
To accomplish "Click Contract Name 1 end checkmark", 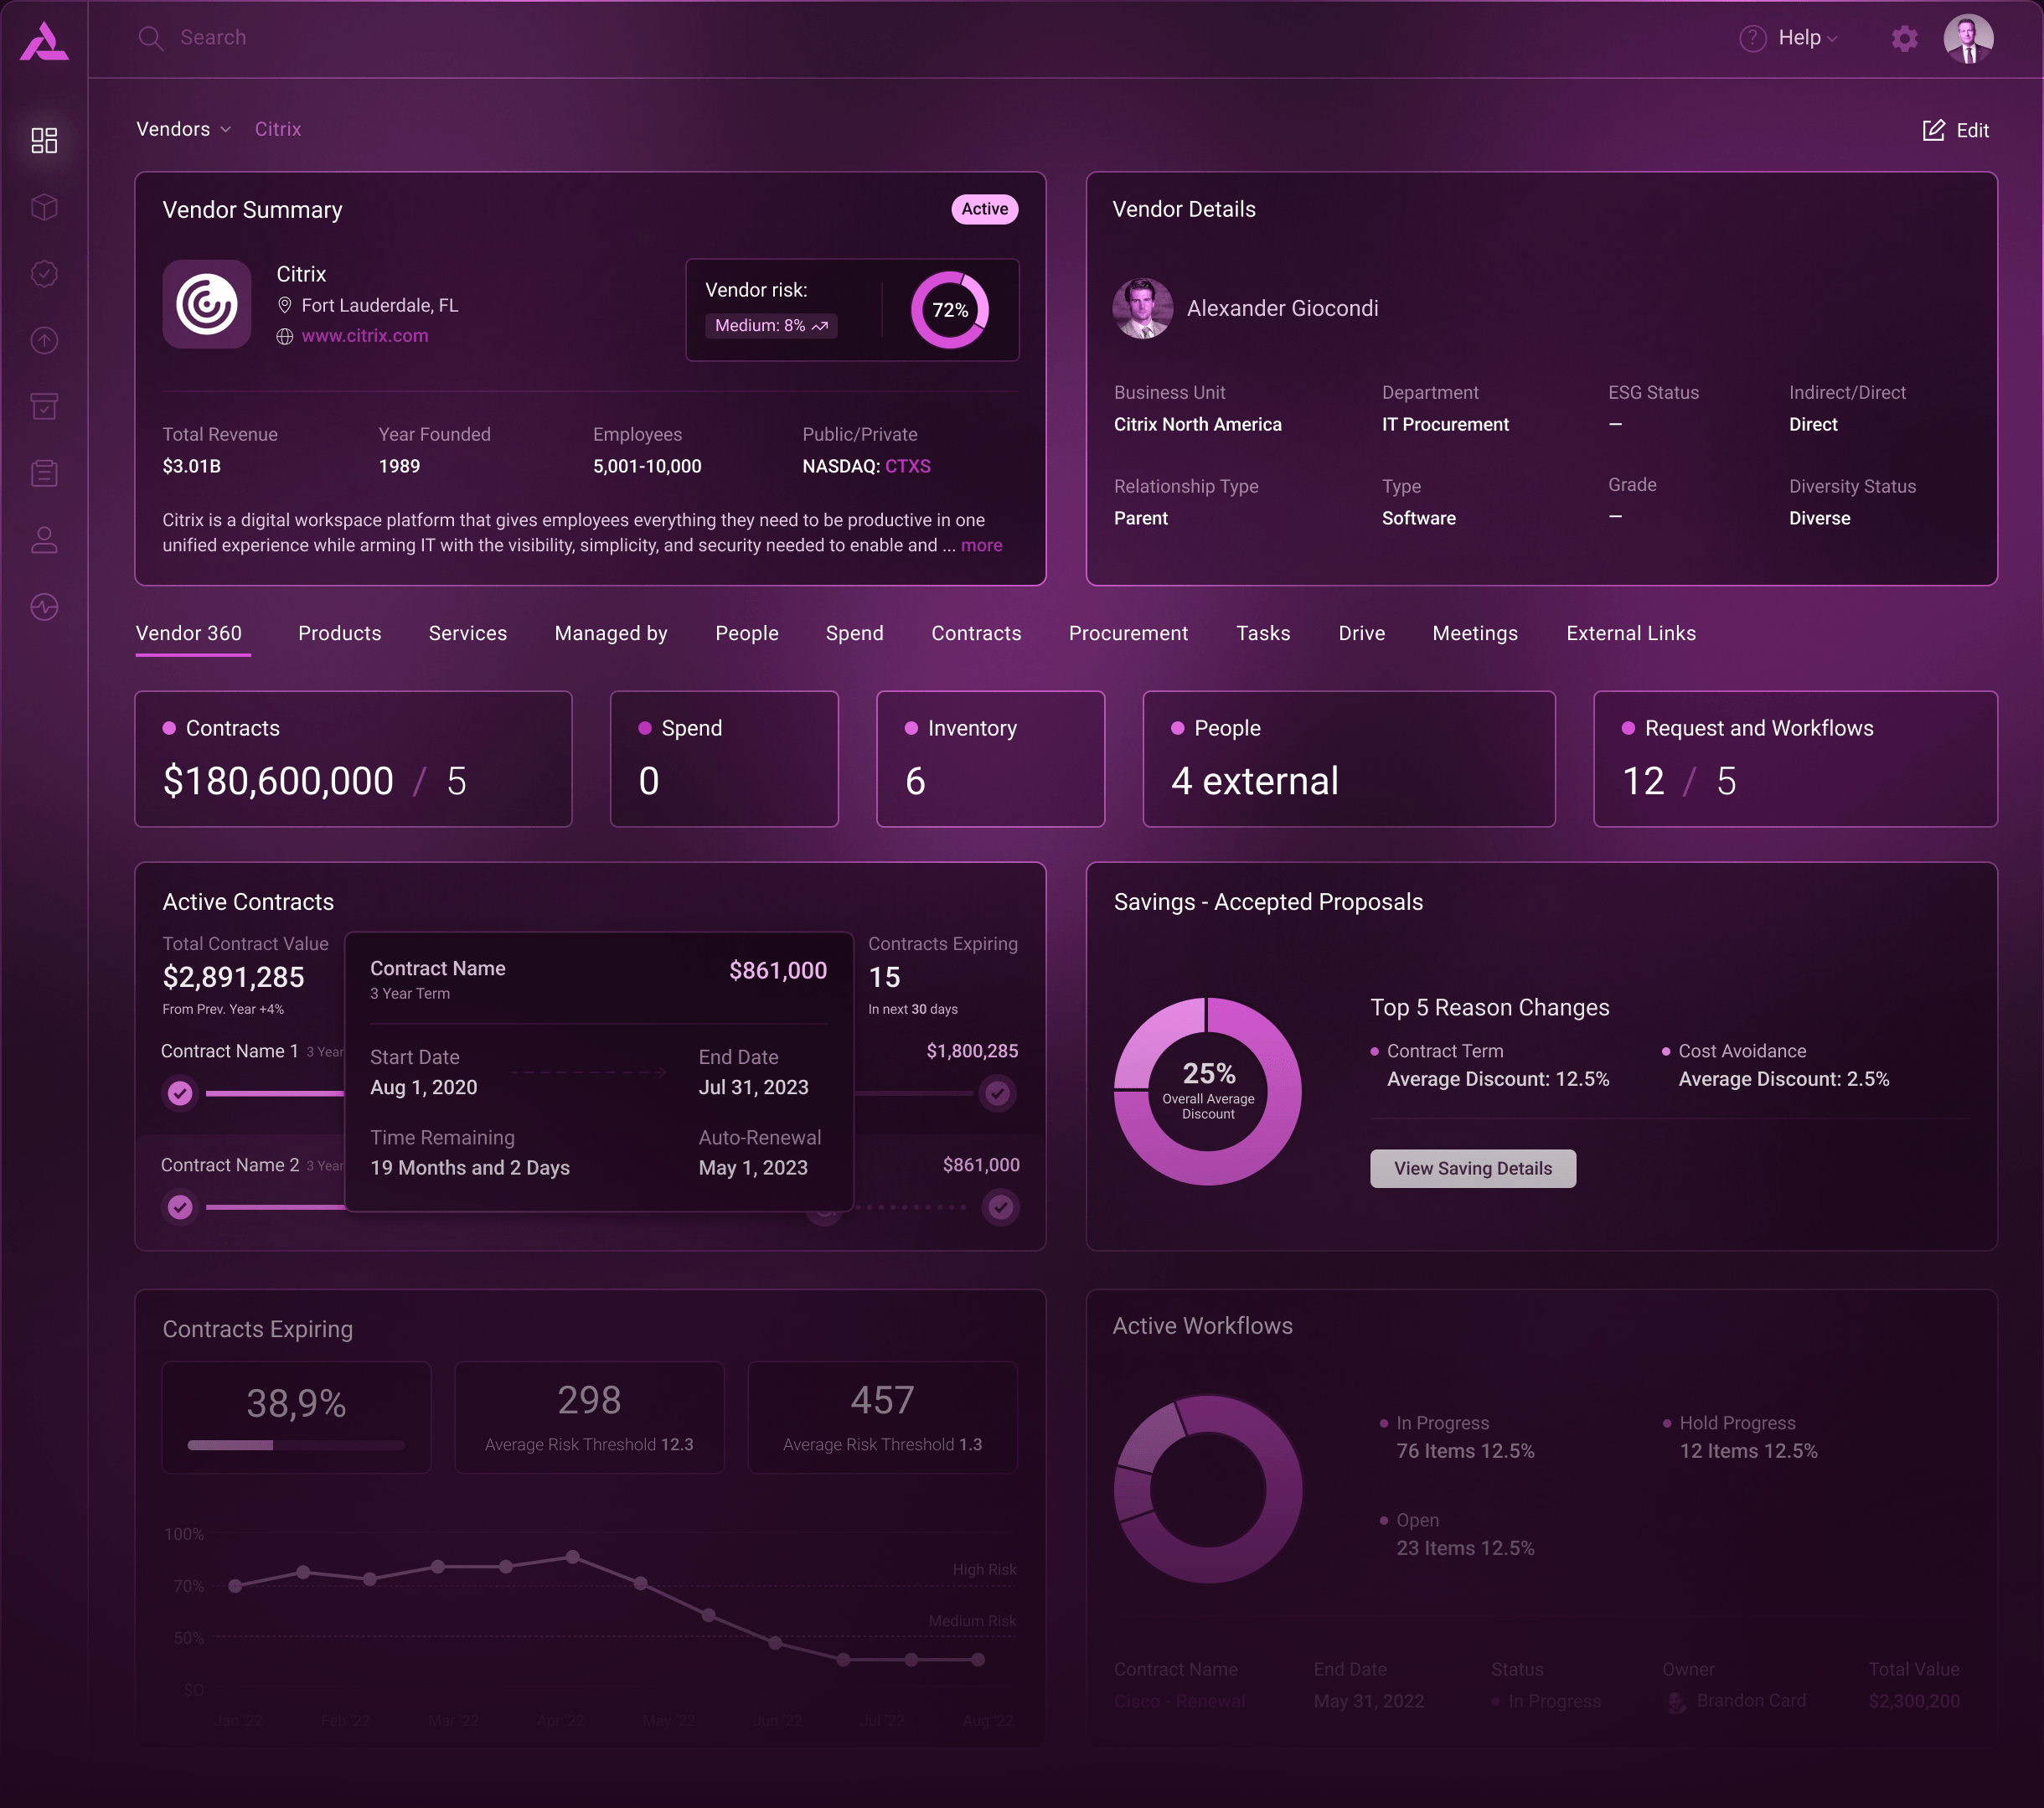I will (997, 1093).
